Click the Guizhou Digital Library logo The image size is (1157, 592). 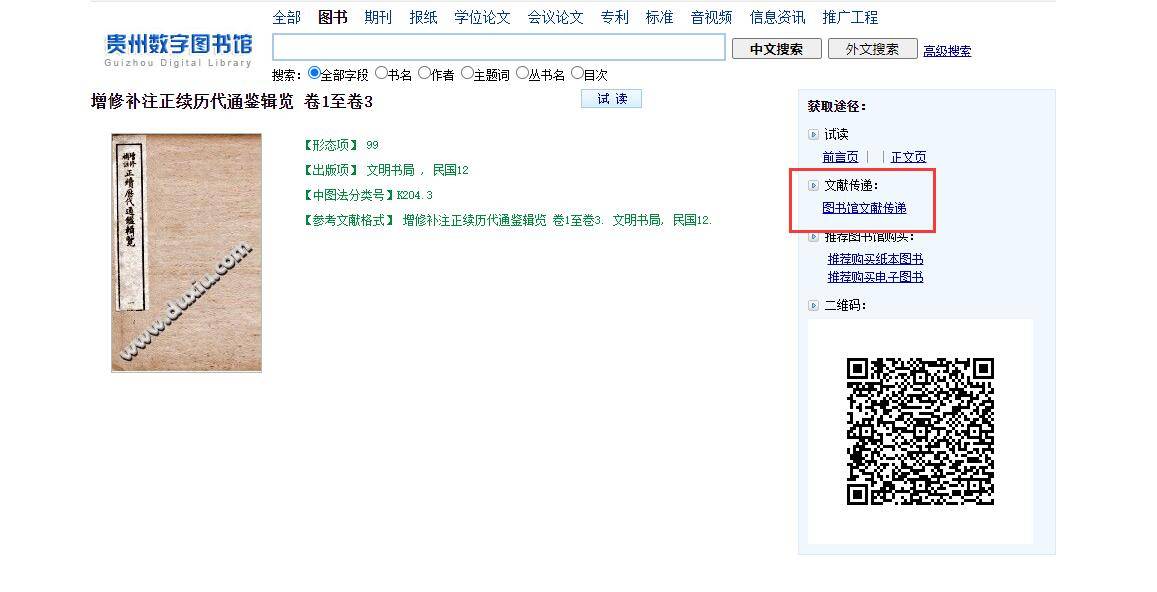(x=178, y=49)
